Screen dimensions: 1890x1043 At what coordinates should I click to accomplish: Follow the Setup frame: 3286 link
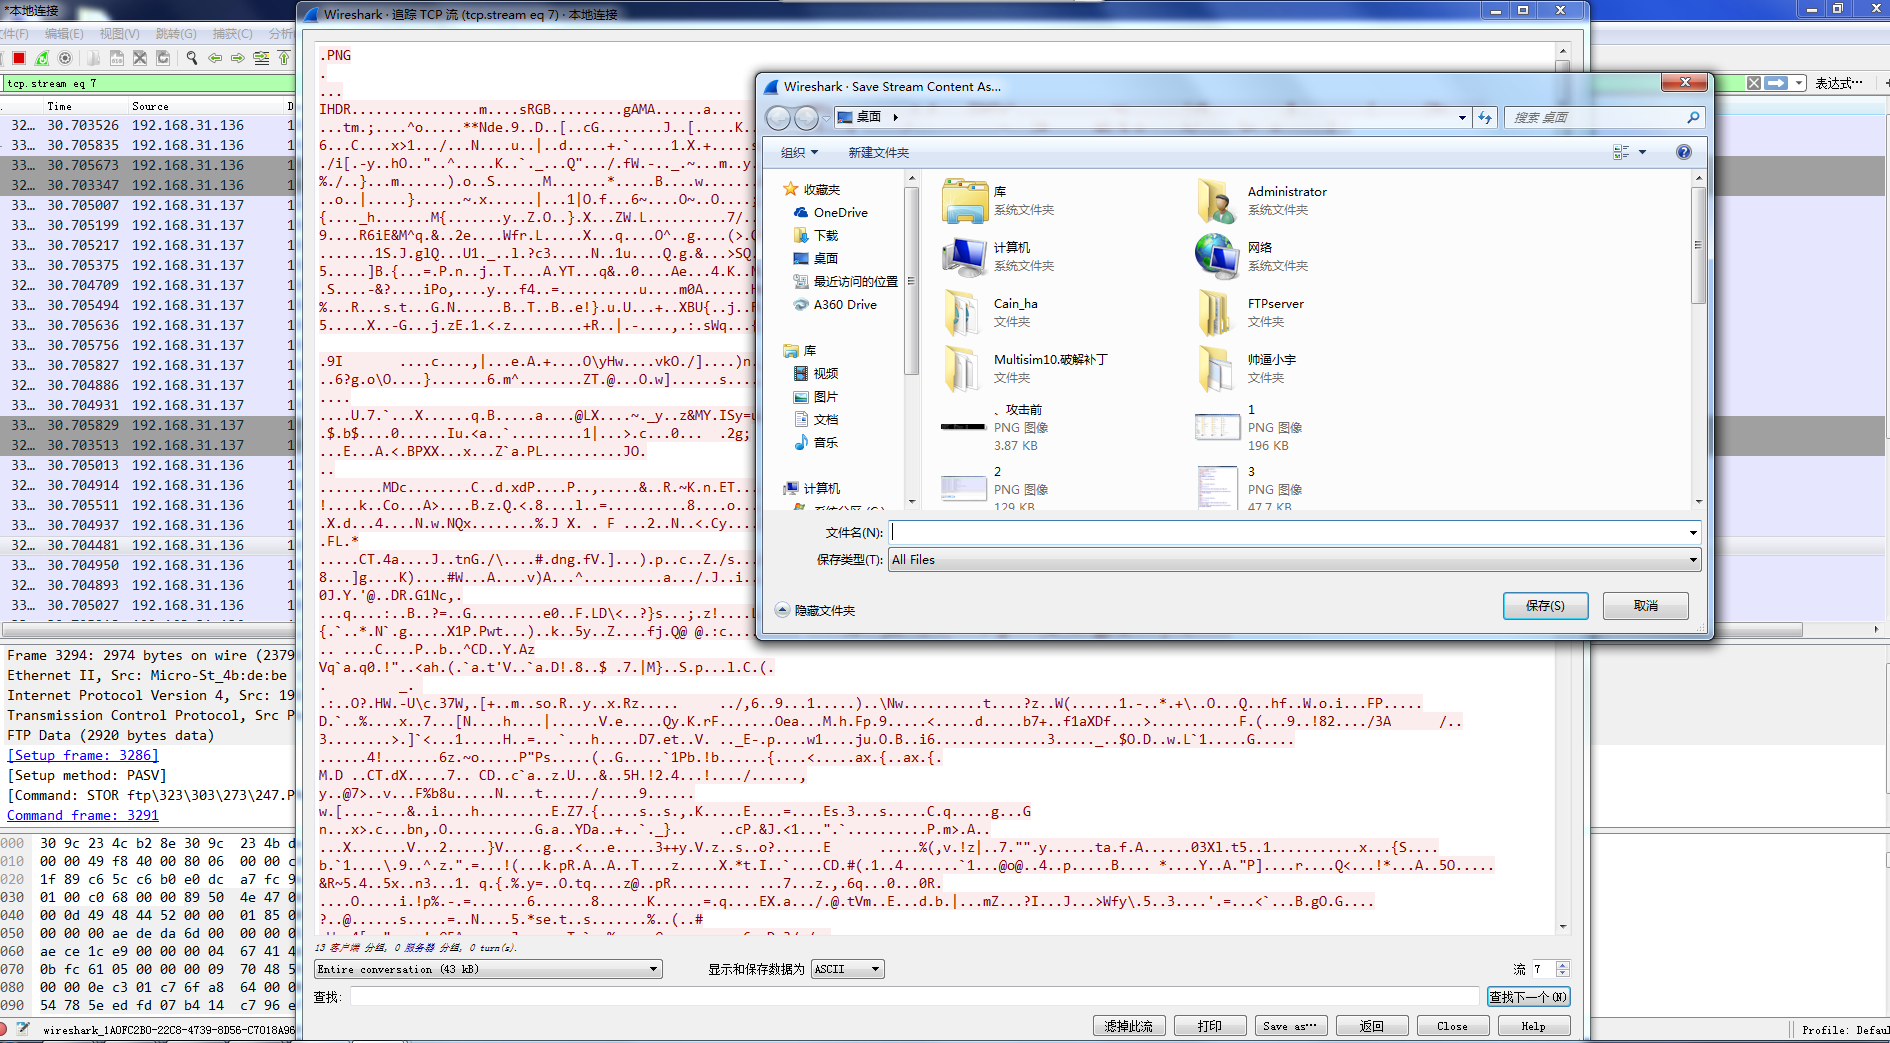click(x=83, y=755)
